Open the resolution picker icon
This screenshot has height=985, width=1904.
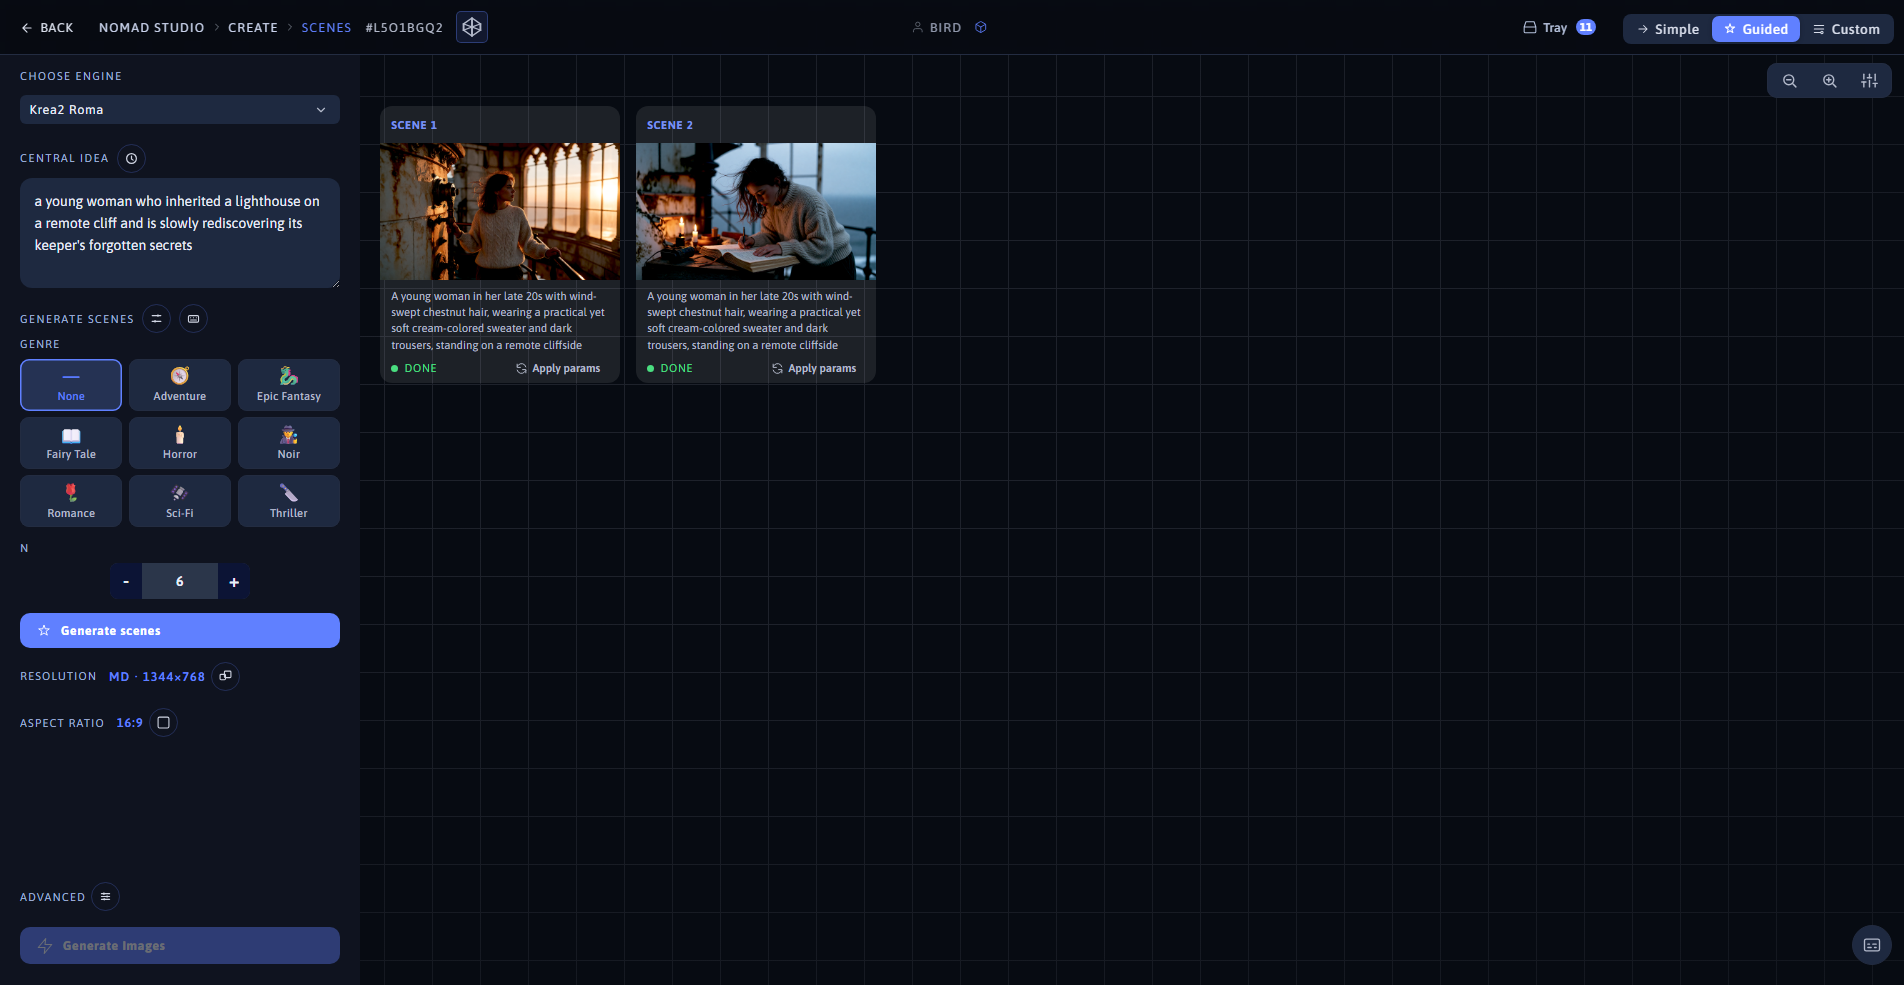click(226, 676)
